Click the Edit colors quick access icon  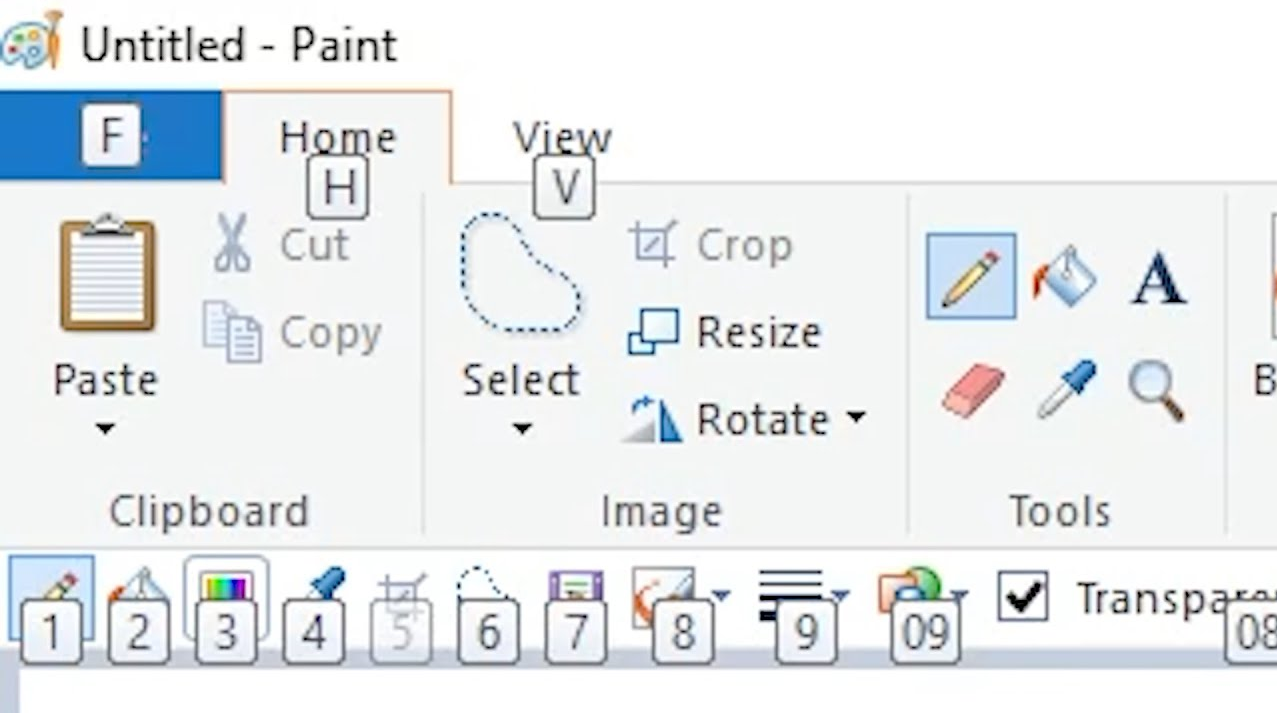point(226,588)
